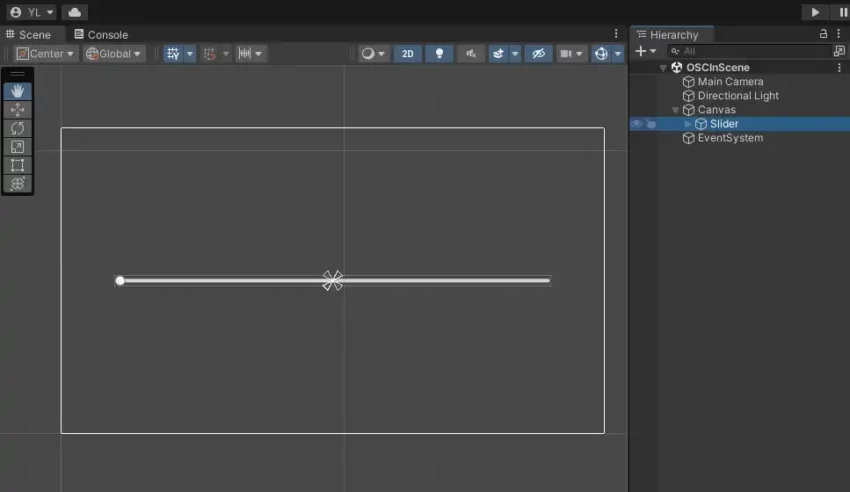Toggle scene lighting bulb
The image size is (850, 492).
[x=439, y=54]
